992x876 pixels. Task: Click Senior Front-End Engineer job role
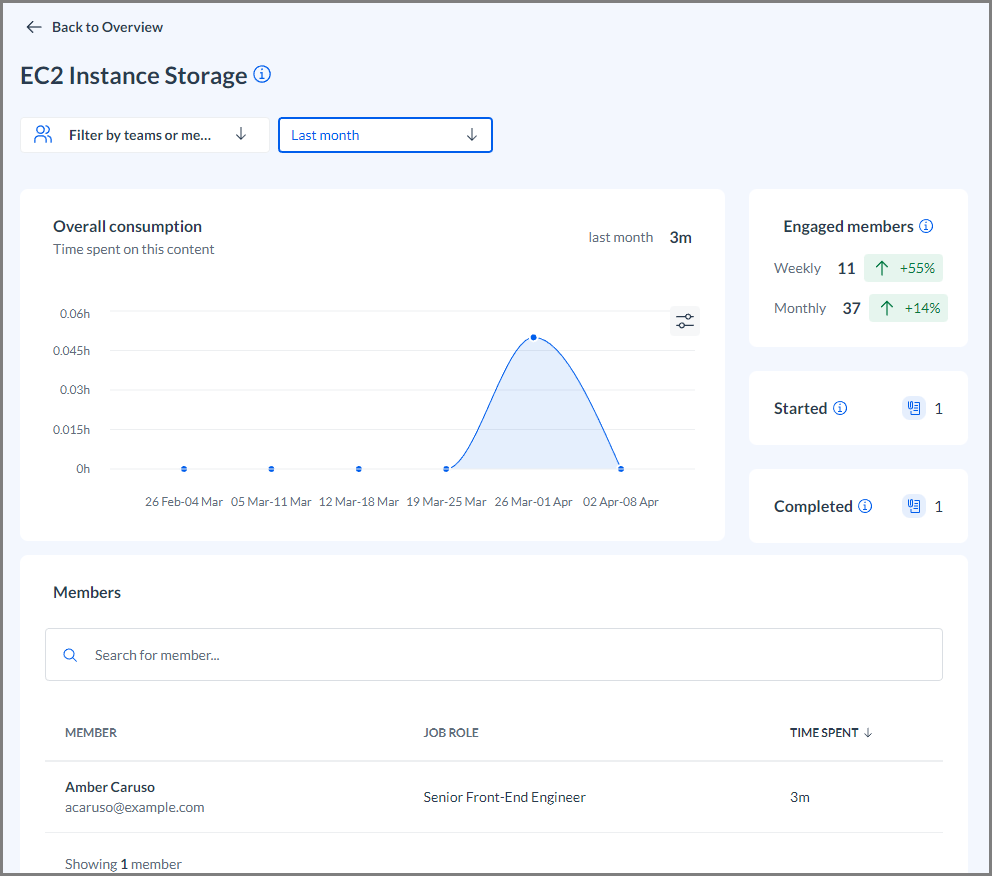(504, 797)
